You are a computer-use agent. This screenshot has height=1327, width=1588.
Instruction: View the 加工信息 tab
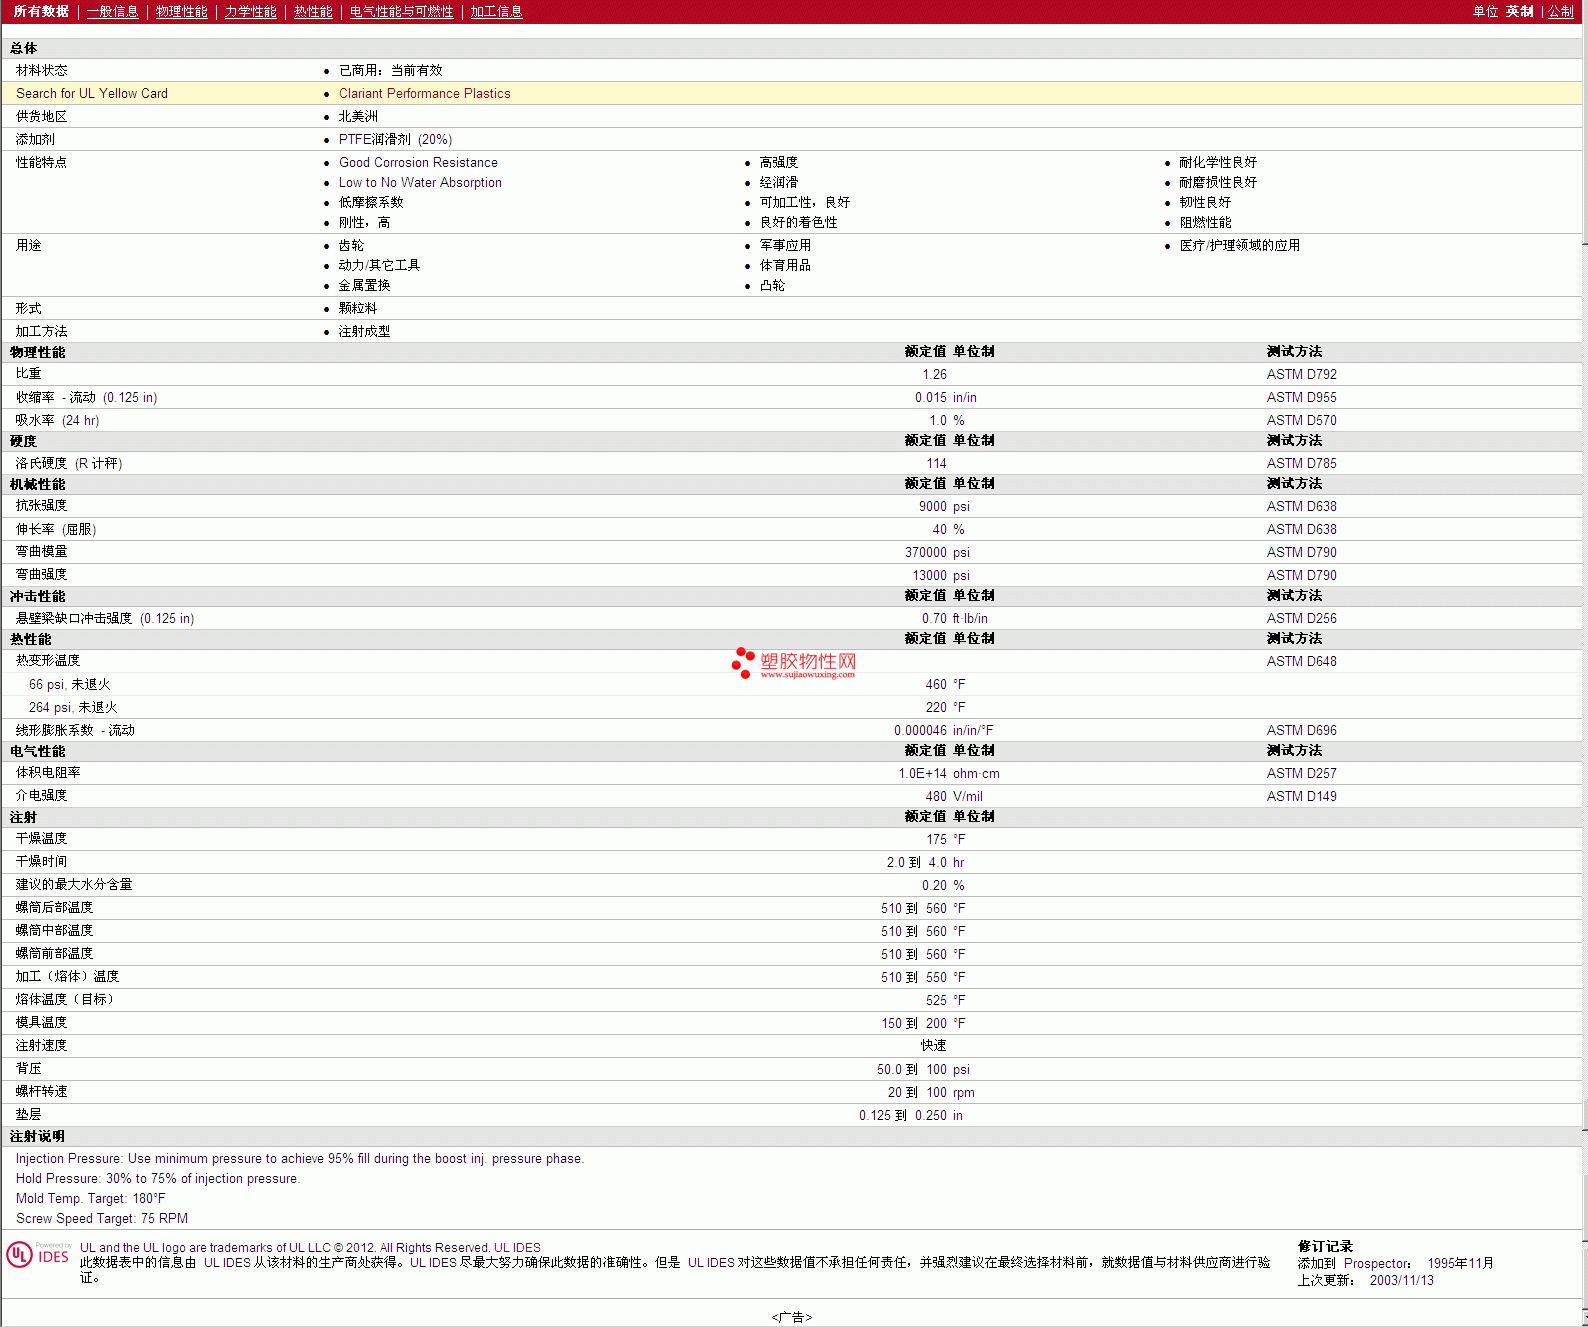tap(496, 12)
